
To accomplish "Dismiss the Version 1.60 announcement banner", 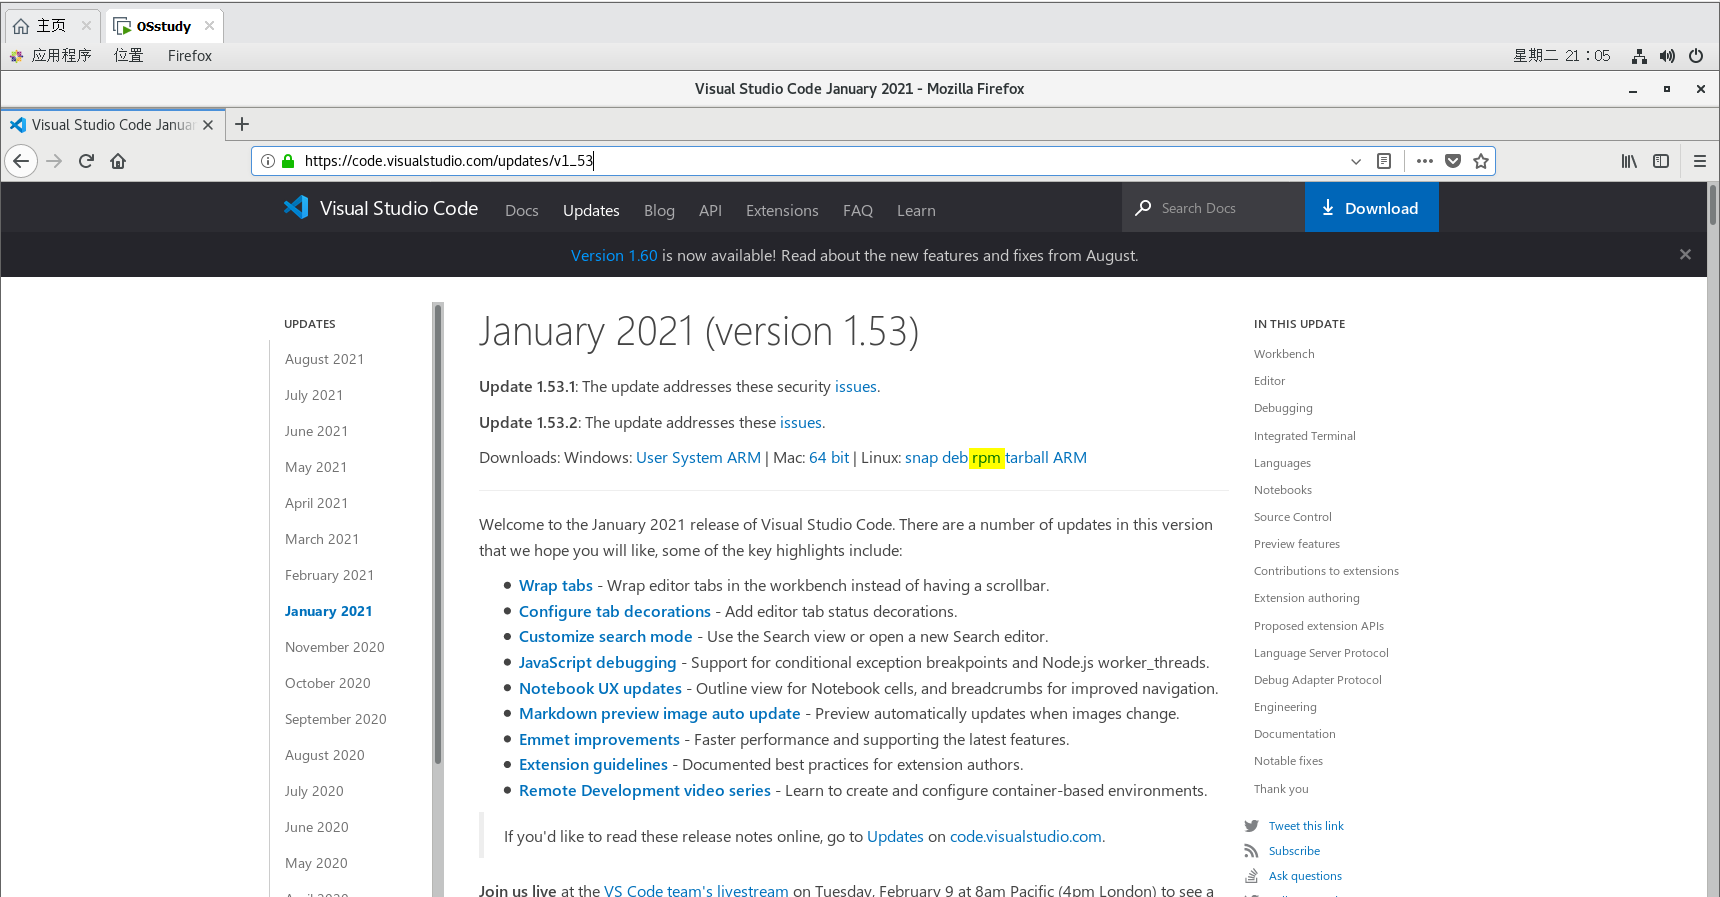I will point(1685,255).
